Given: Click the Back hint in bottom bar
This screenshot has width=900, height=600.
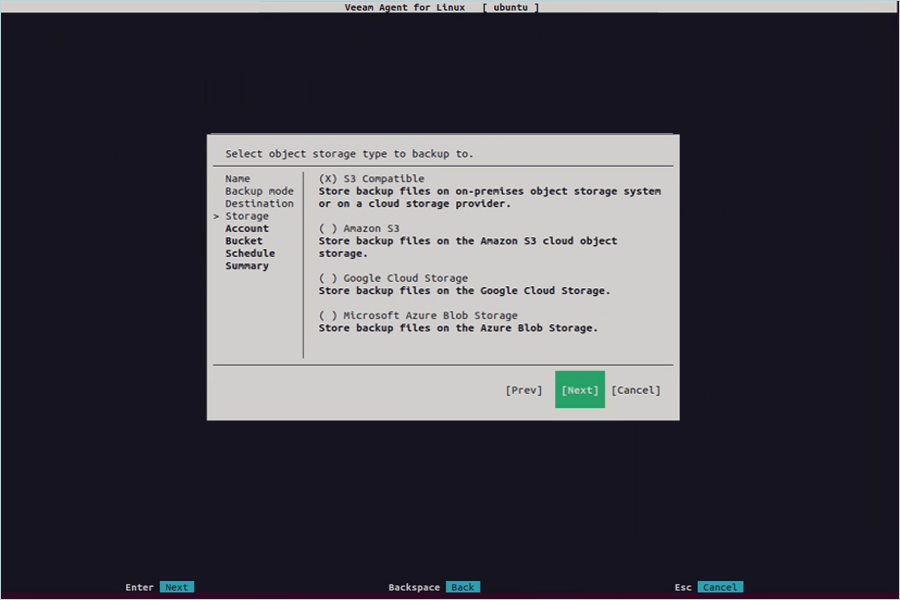Looking at the screenshot, I should [x=463, y=587].
